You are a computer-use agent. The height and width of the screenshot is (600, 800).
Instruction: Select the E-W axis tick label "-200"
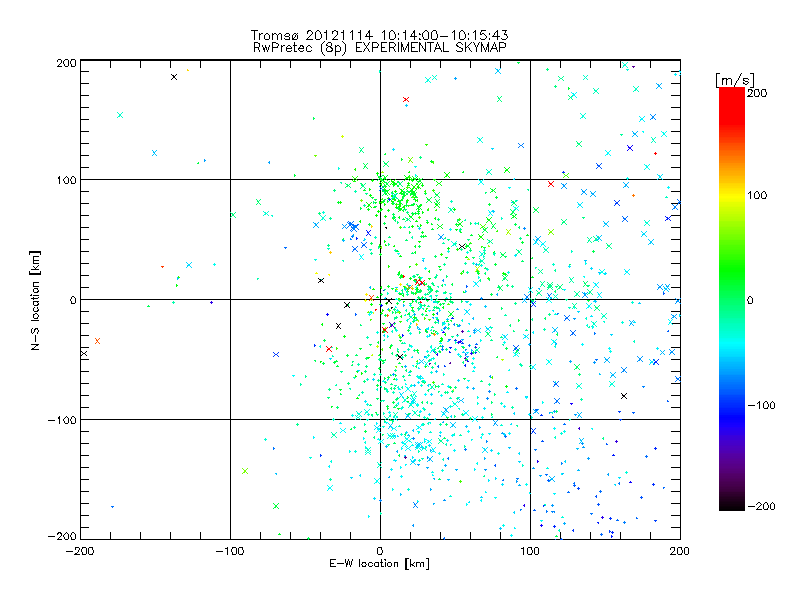(80, 551)
